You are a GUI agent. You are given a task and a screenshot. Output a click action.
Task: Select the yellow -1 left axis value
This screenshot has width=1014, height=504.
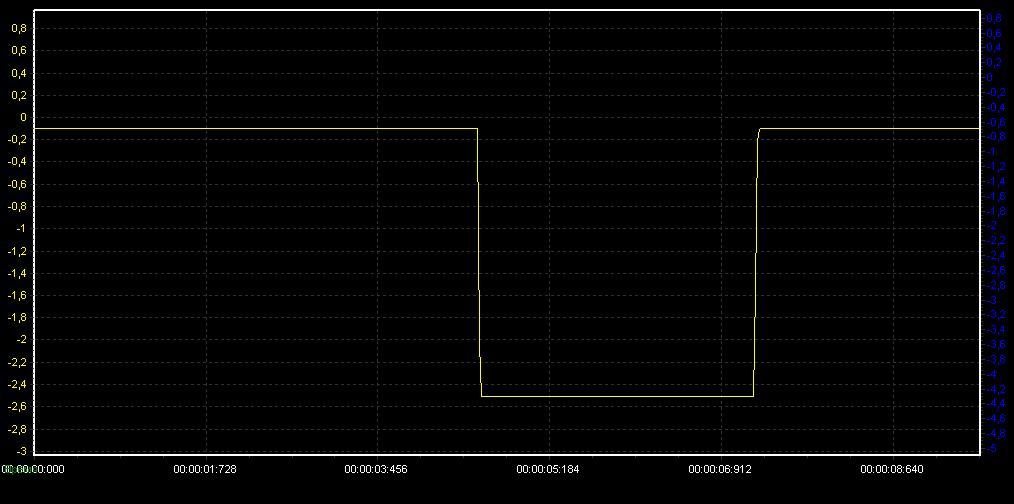coord(20,228)
